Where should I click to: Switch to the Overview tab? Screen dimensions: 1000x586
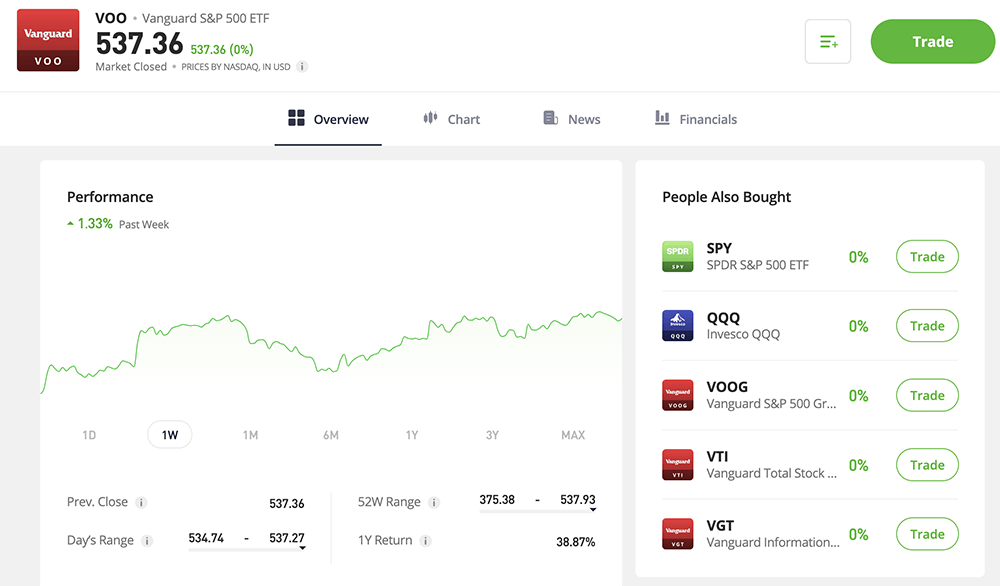click(x=328, y=118)
